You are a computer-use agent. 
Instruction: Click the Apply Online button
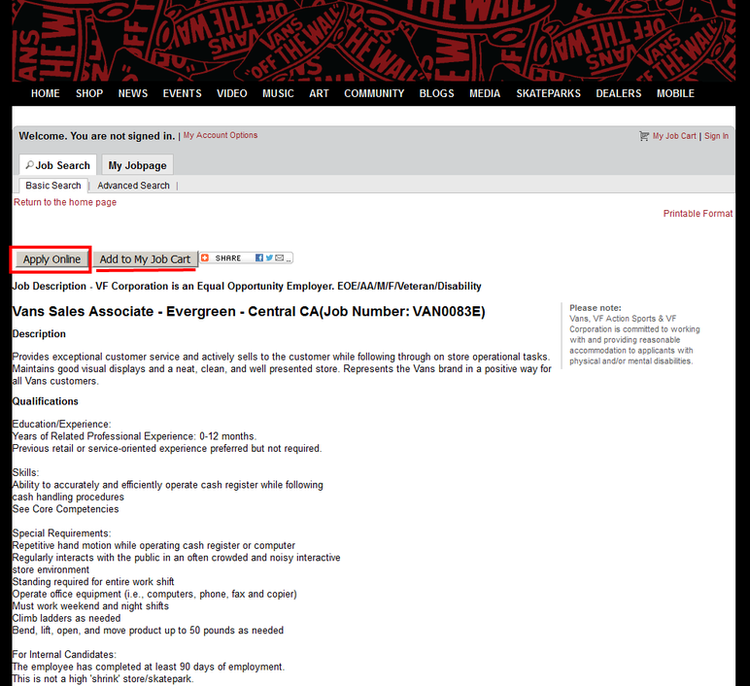[52, 259]
